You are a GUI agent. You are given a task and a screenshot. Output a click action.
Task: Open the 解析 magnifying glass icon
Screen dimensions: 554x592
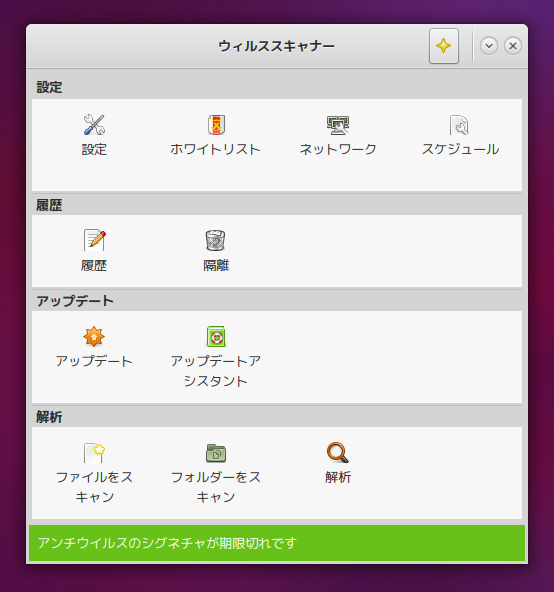click(x=338, y=452)
